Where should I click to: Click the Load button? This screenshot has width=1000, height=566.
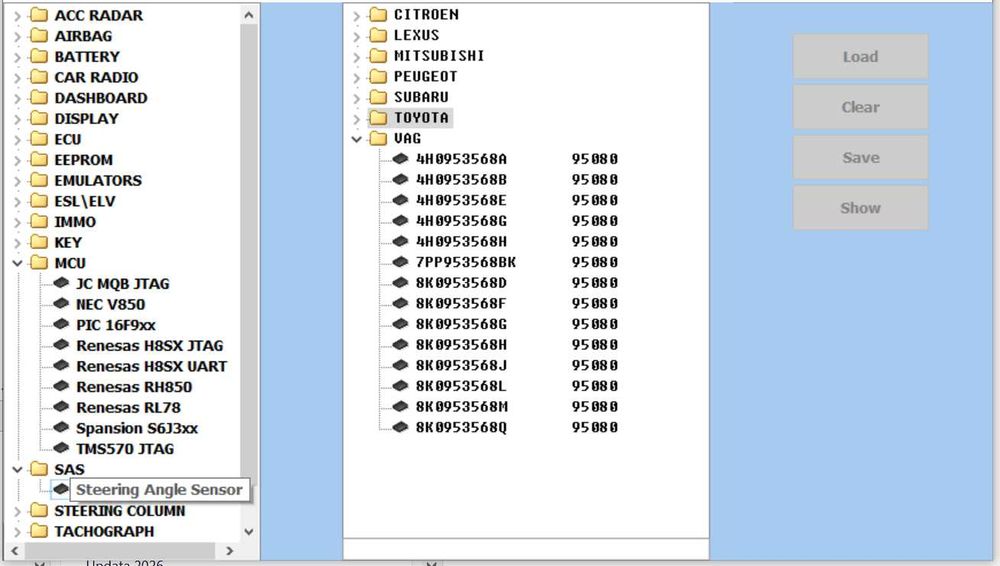tap(860, 56)
